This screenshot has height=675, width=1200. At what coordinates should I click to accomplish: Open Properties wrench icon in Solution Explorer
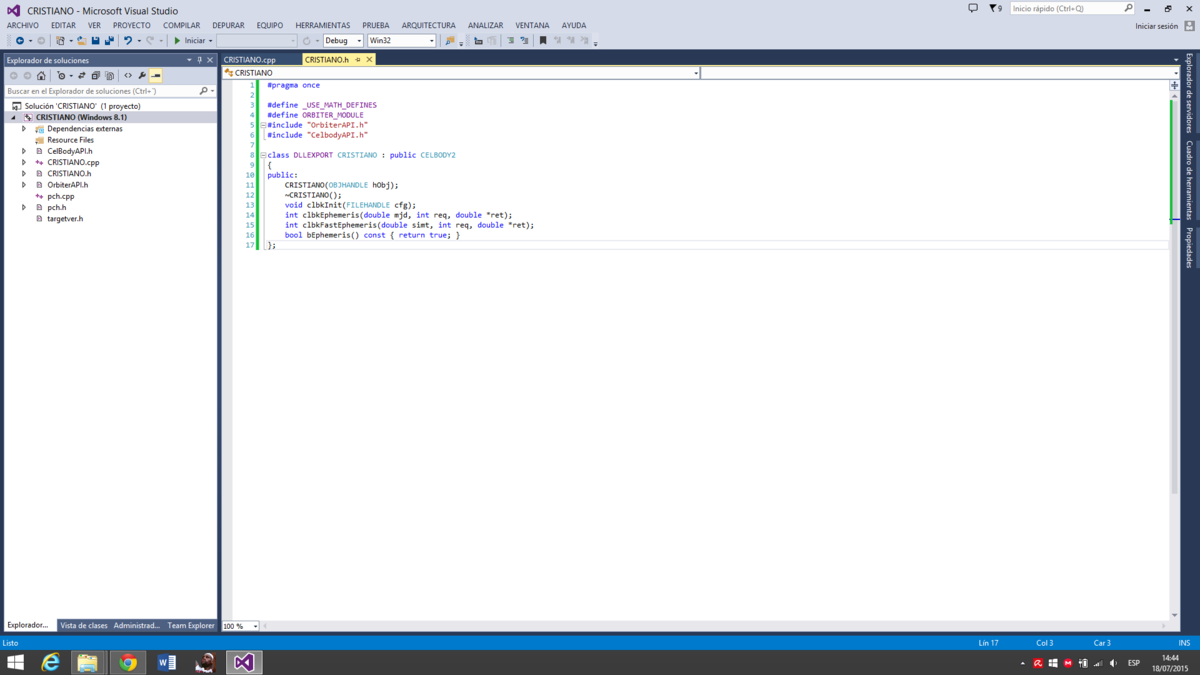pyautogui.click(x=142, y=76)
